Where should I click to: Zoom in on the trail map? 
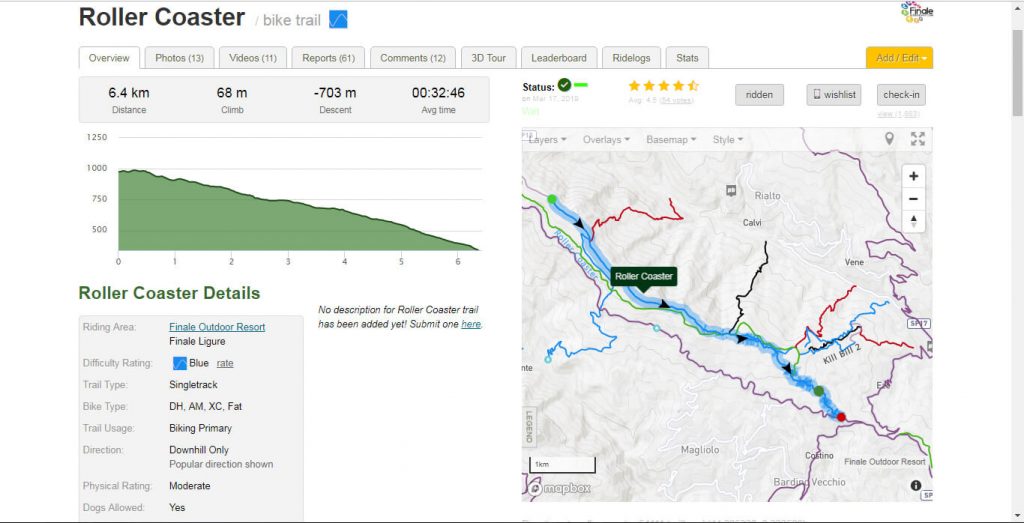[x=913, y=175]
